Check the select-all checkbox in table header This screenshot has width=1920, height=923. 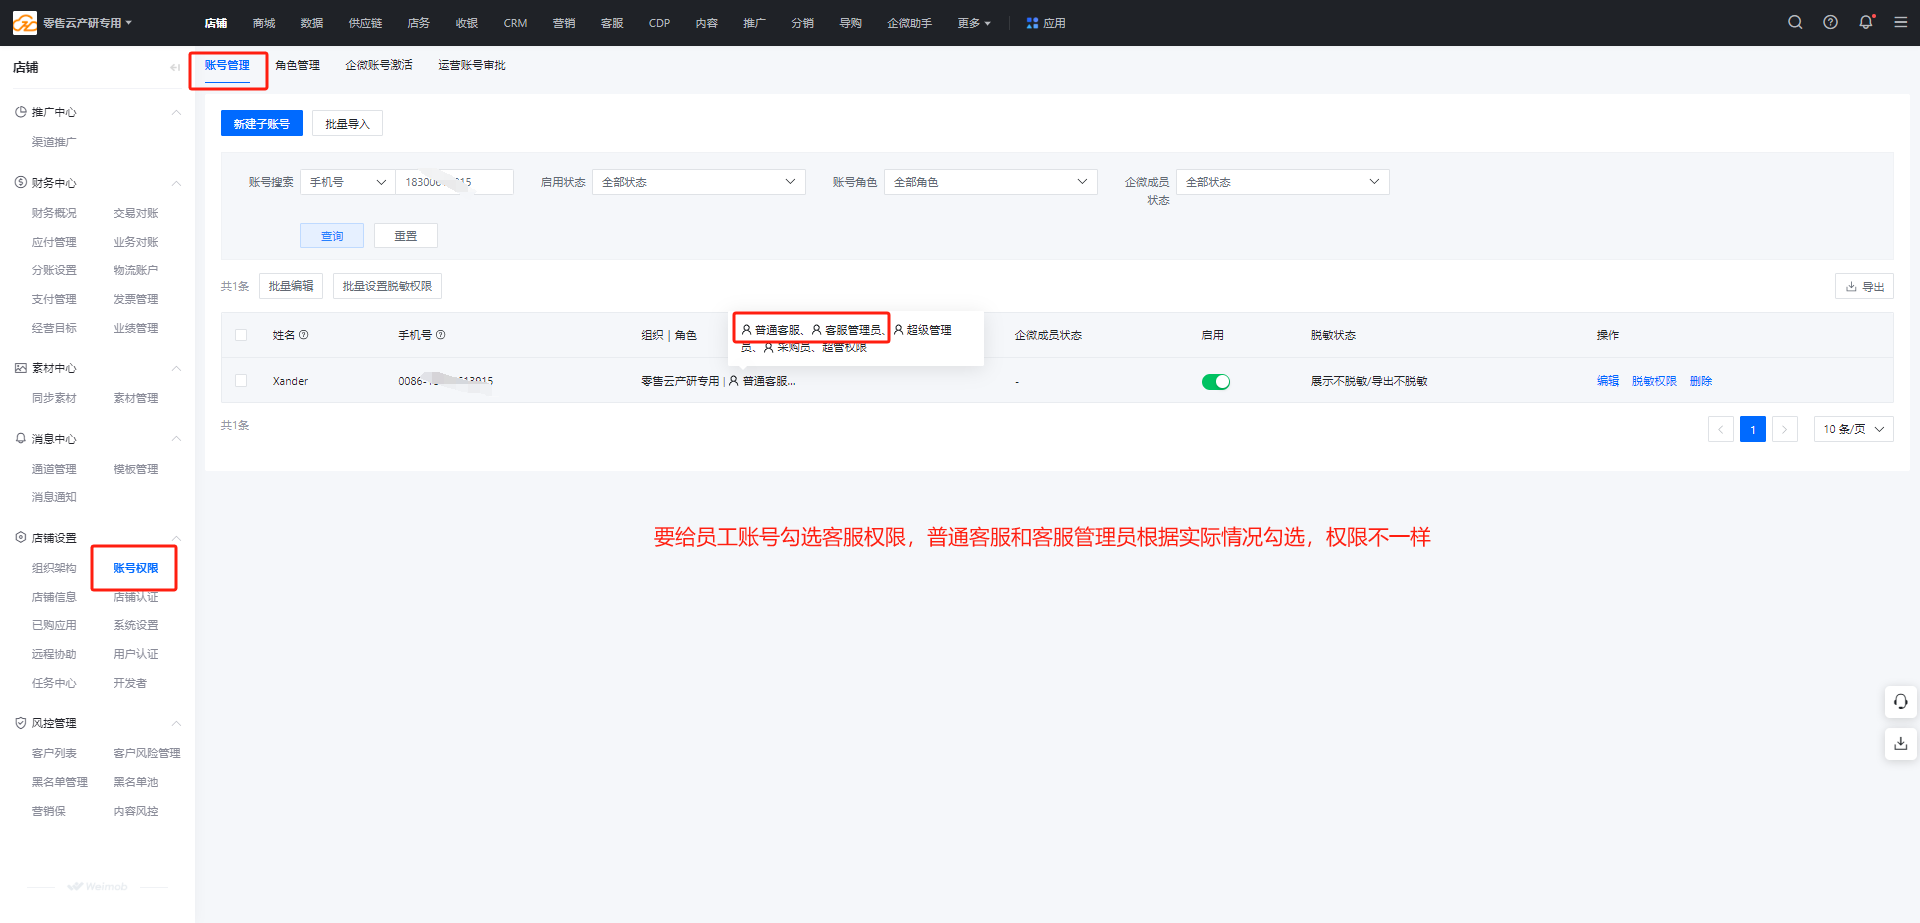[x=241, y=335]
